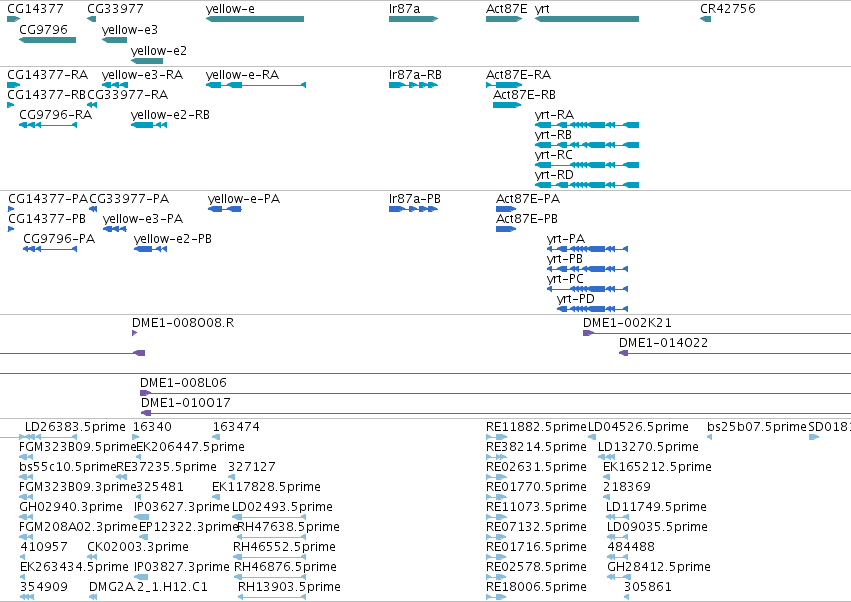Select the long yrt gene bar
Screen dimensions: 851x602
coord(587,19)
